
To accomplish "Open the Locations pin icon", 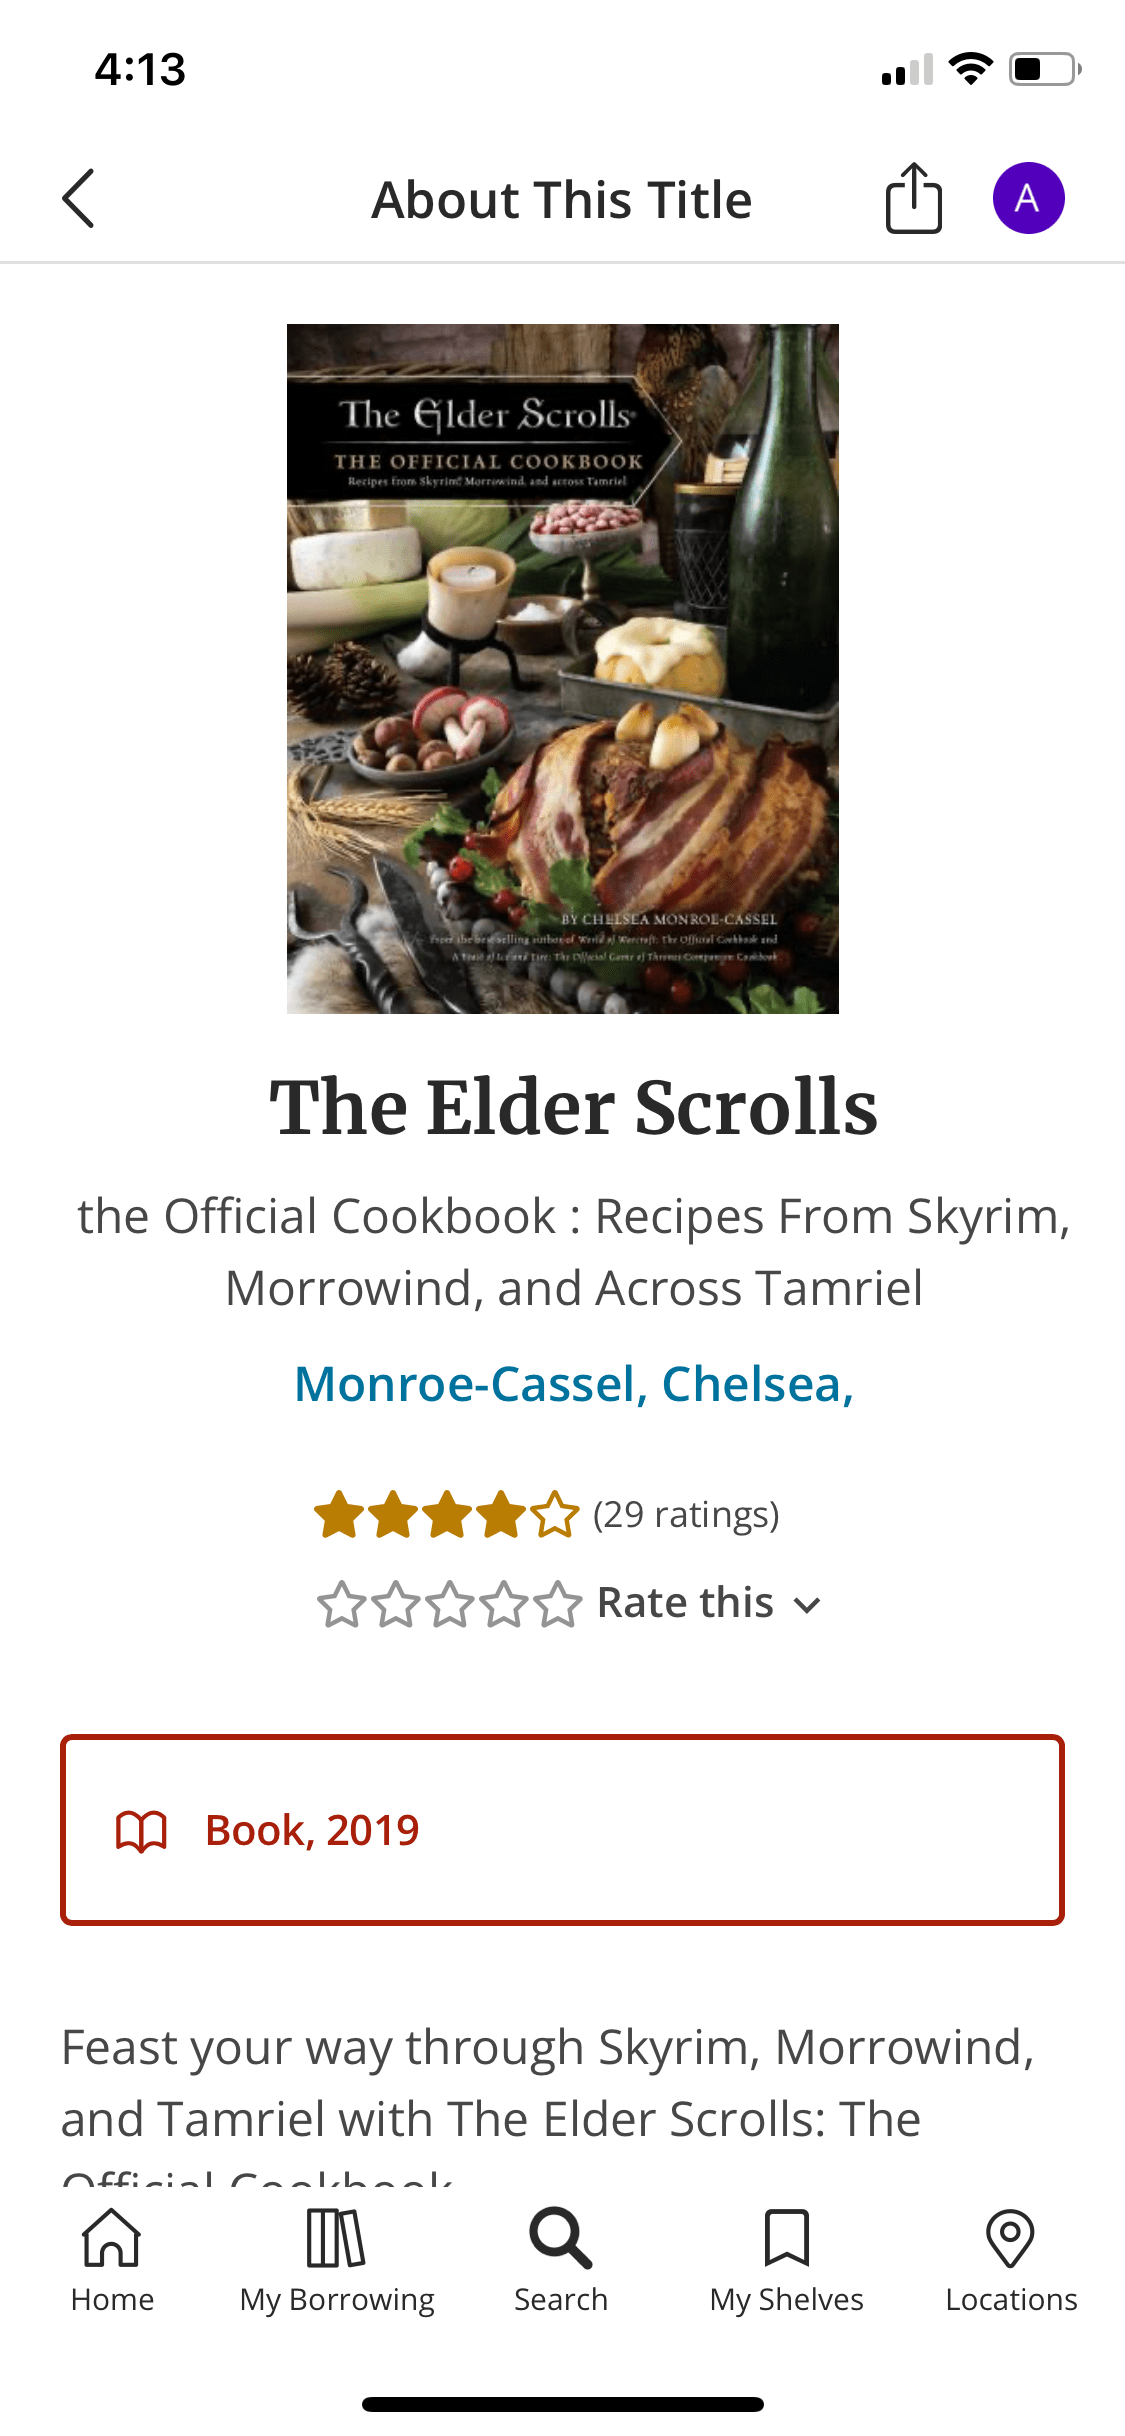I will (x=1011, y=2238).
